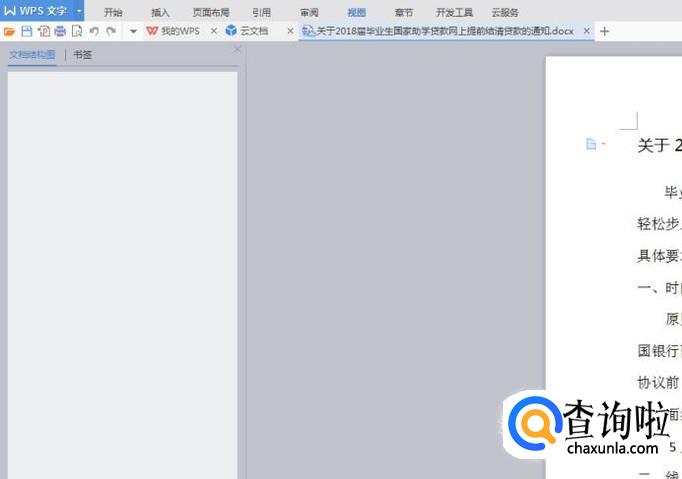Show the 文档结构图 pane tab
Image resolution: width=682 pixels, height=479 pixels.
click(32, 54)
